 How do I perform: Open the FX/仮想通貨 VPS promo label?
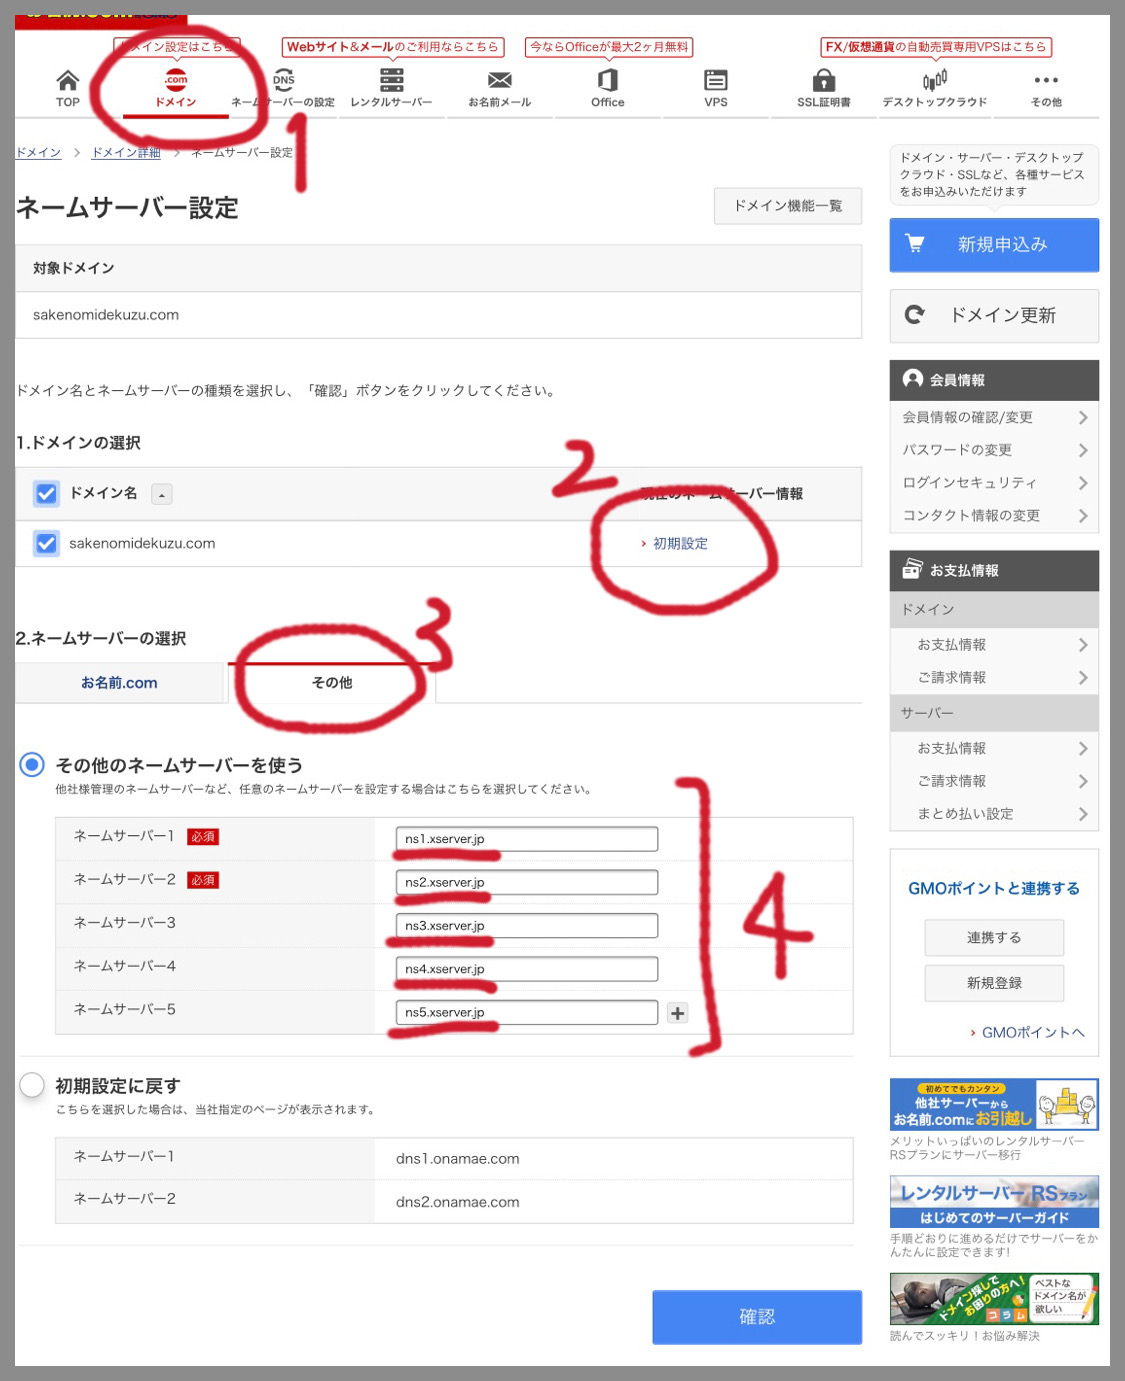click(x=936, y=47)
